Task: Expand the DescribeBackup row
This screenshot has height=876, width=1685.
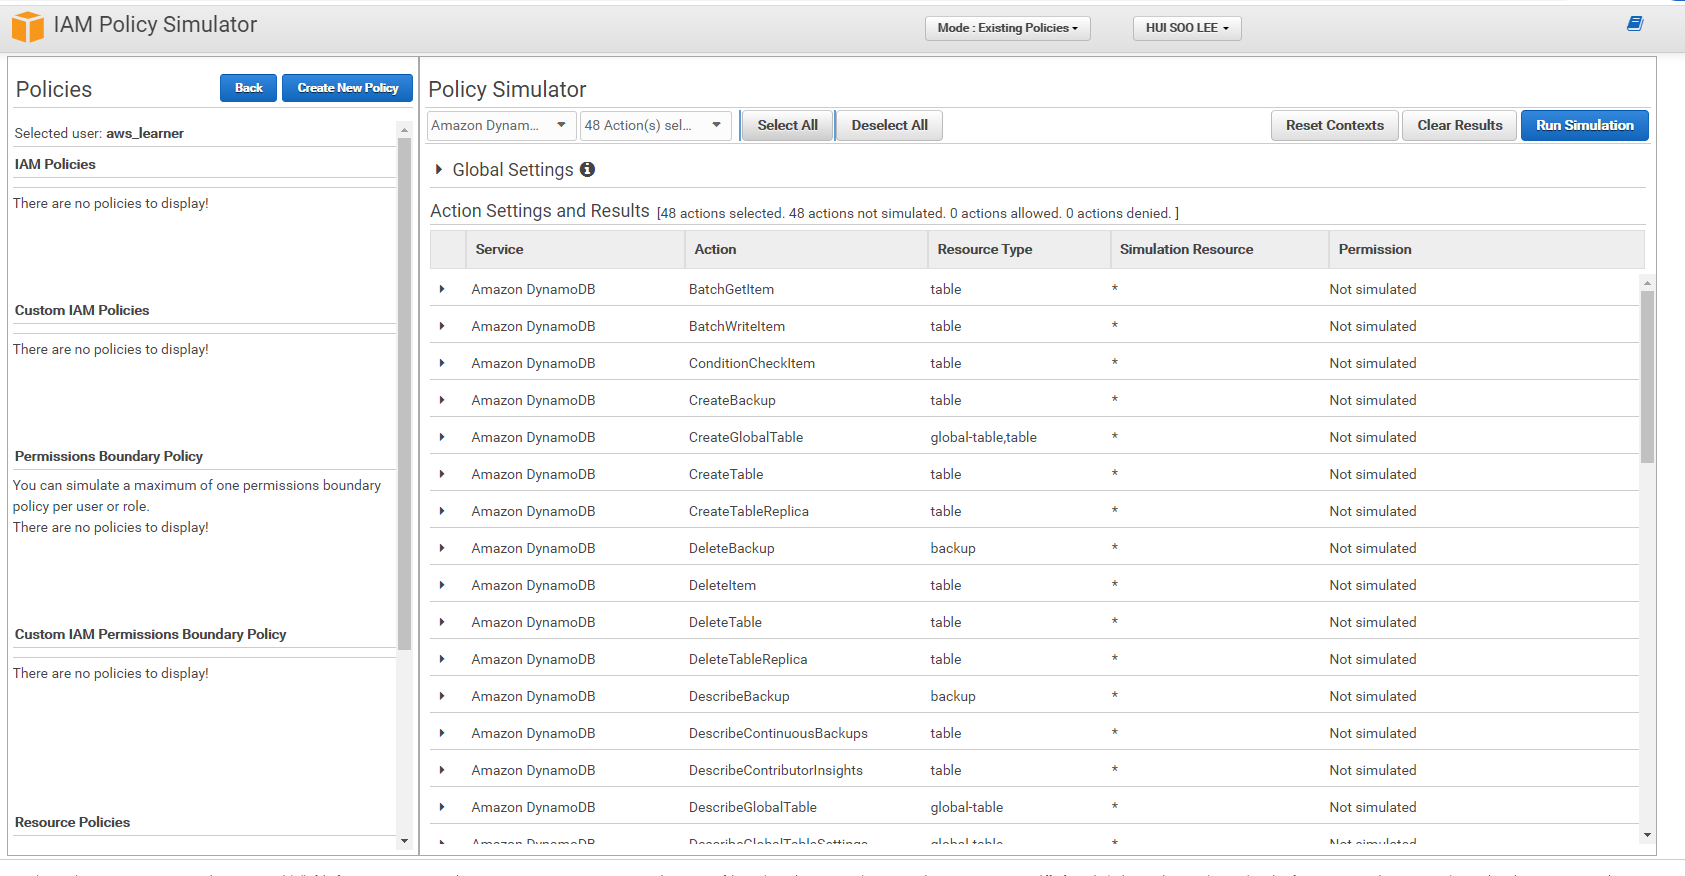Action: 442,696
